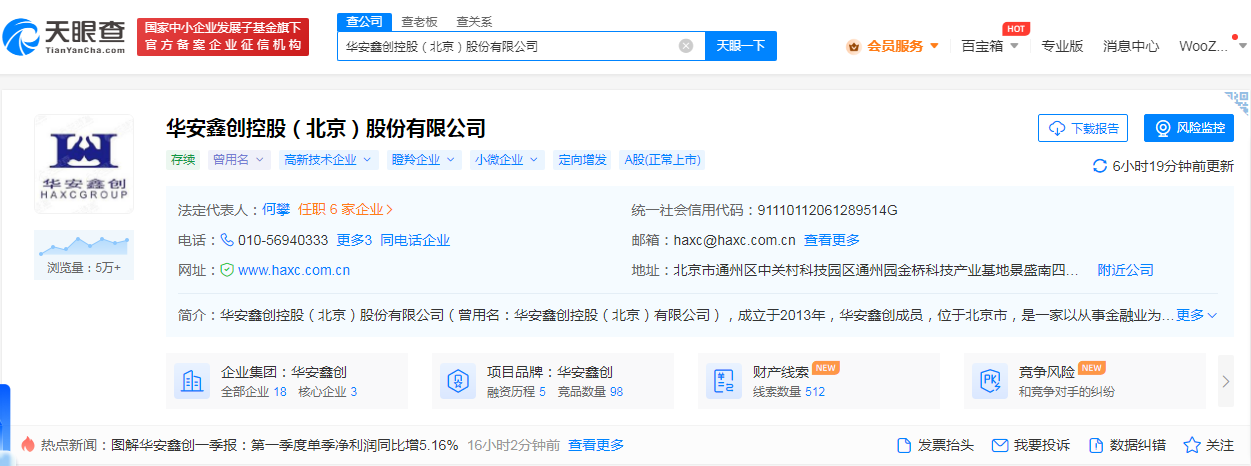Click 查看更多 beside the hot news
Image resolution: width=1251 pixels, height=466 pixels.
point(596,445)
